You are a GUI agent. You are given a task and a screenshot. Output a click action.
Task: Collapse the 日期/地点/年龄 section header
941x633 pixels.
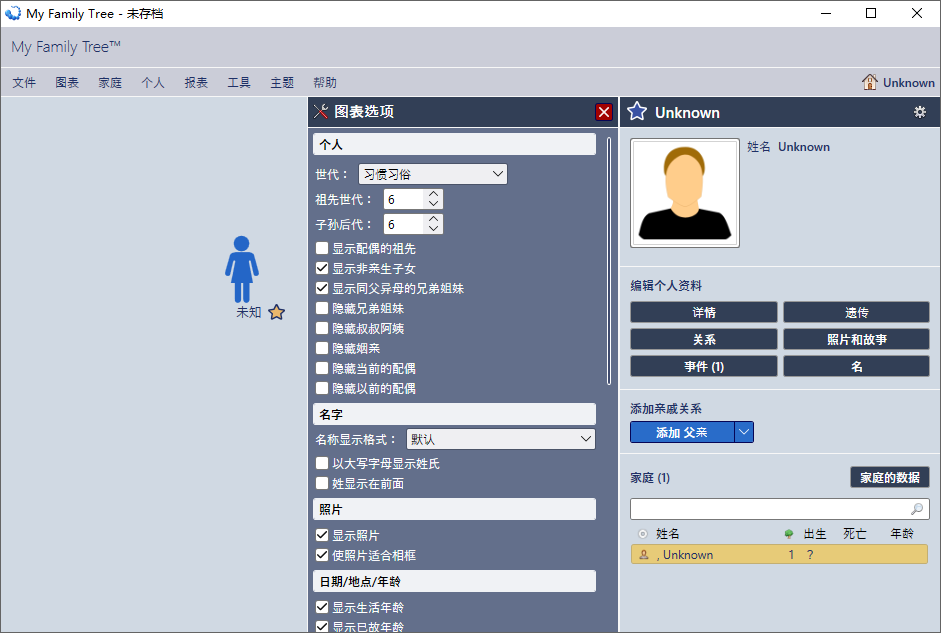[x=454, y=581]
